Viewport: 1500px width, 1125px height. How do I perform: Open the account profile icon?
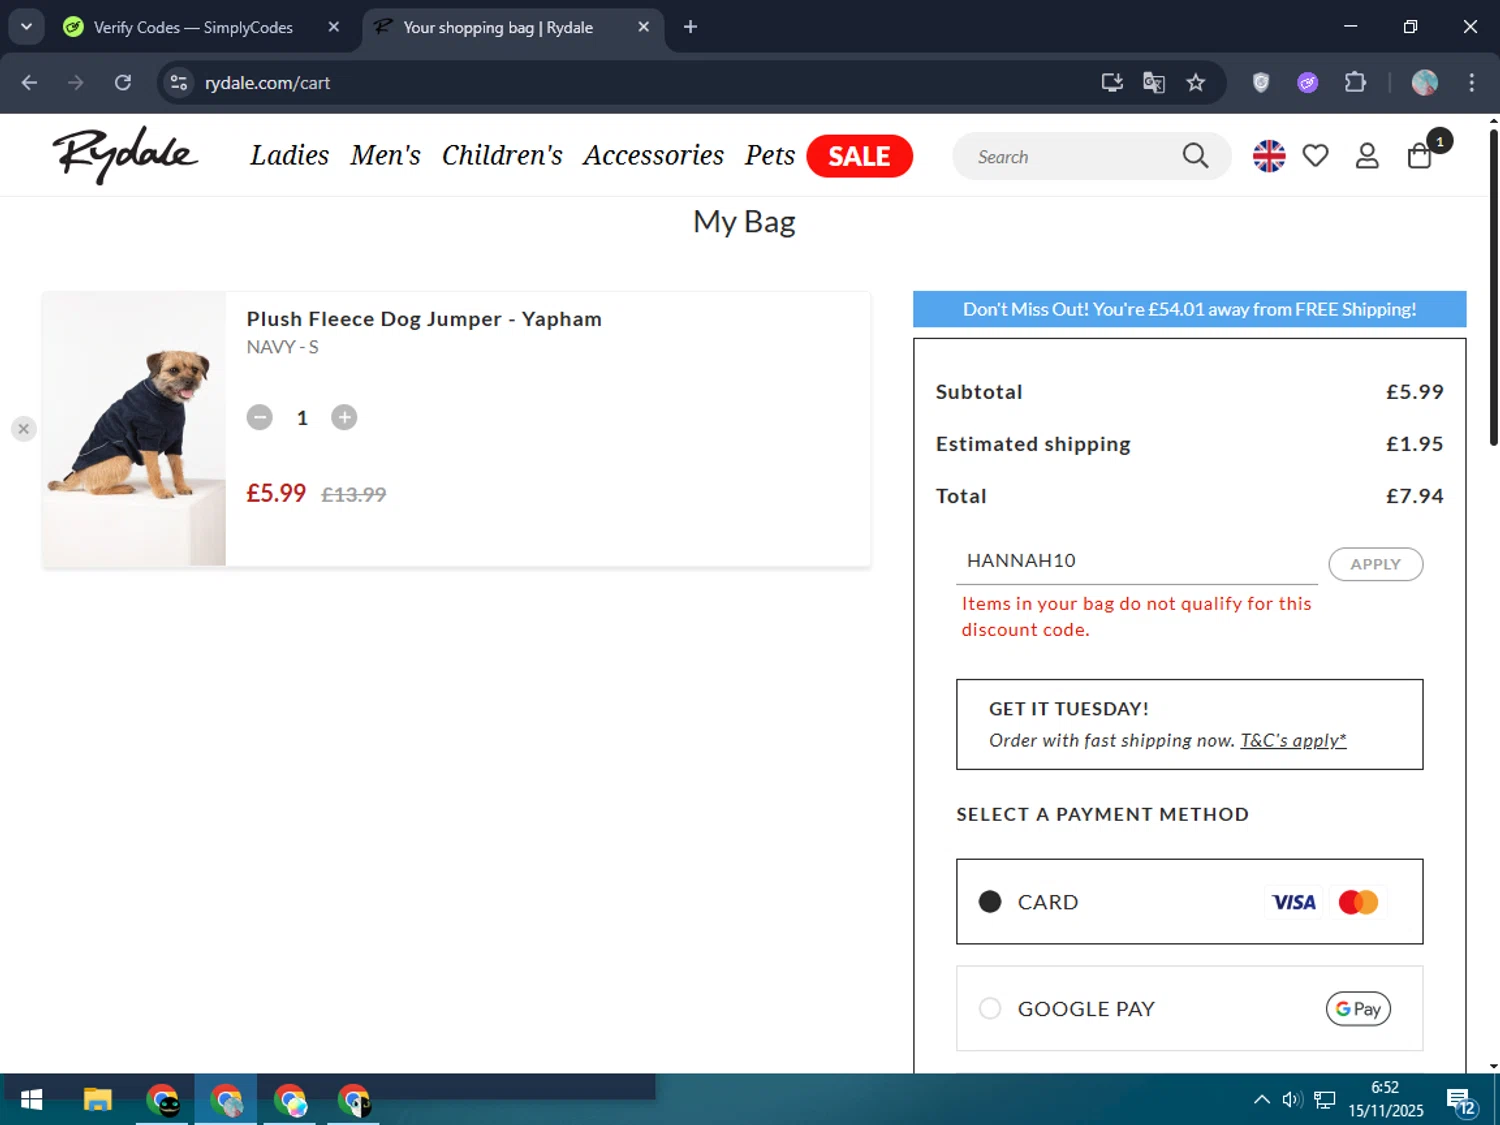click(1367, 156)
